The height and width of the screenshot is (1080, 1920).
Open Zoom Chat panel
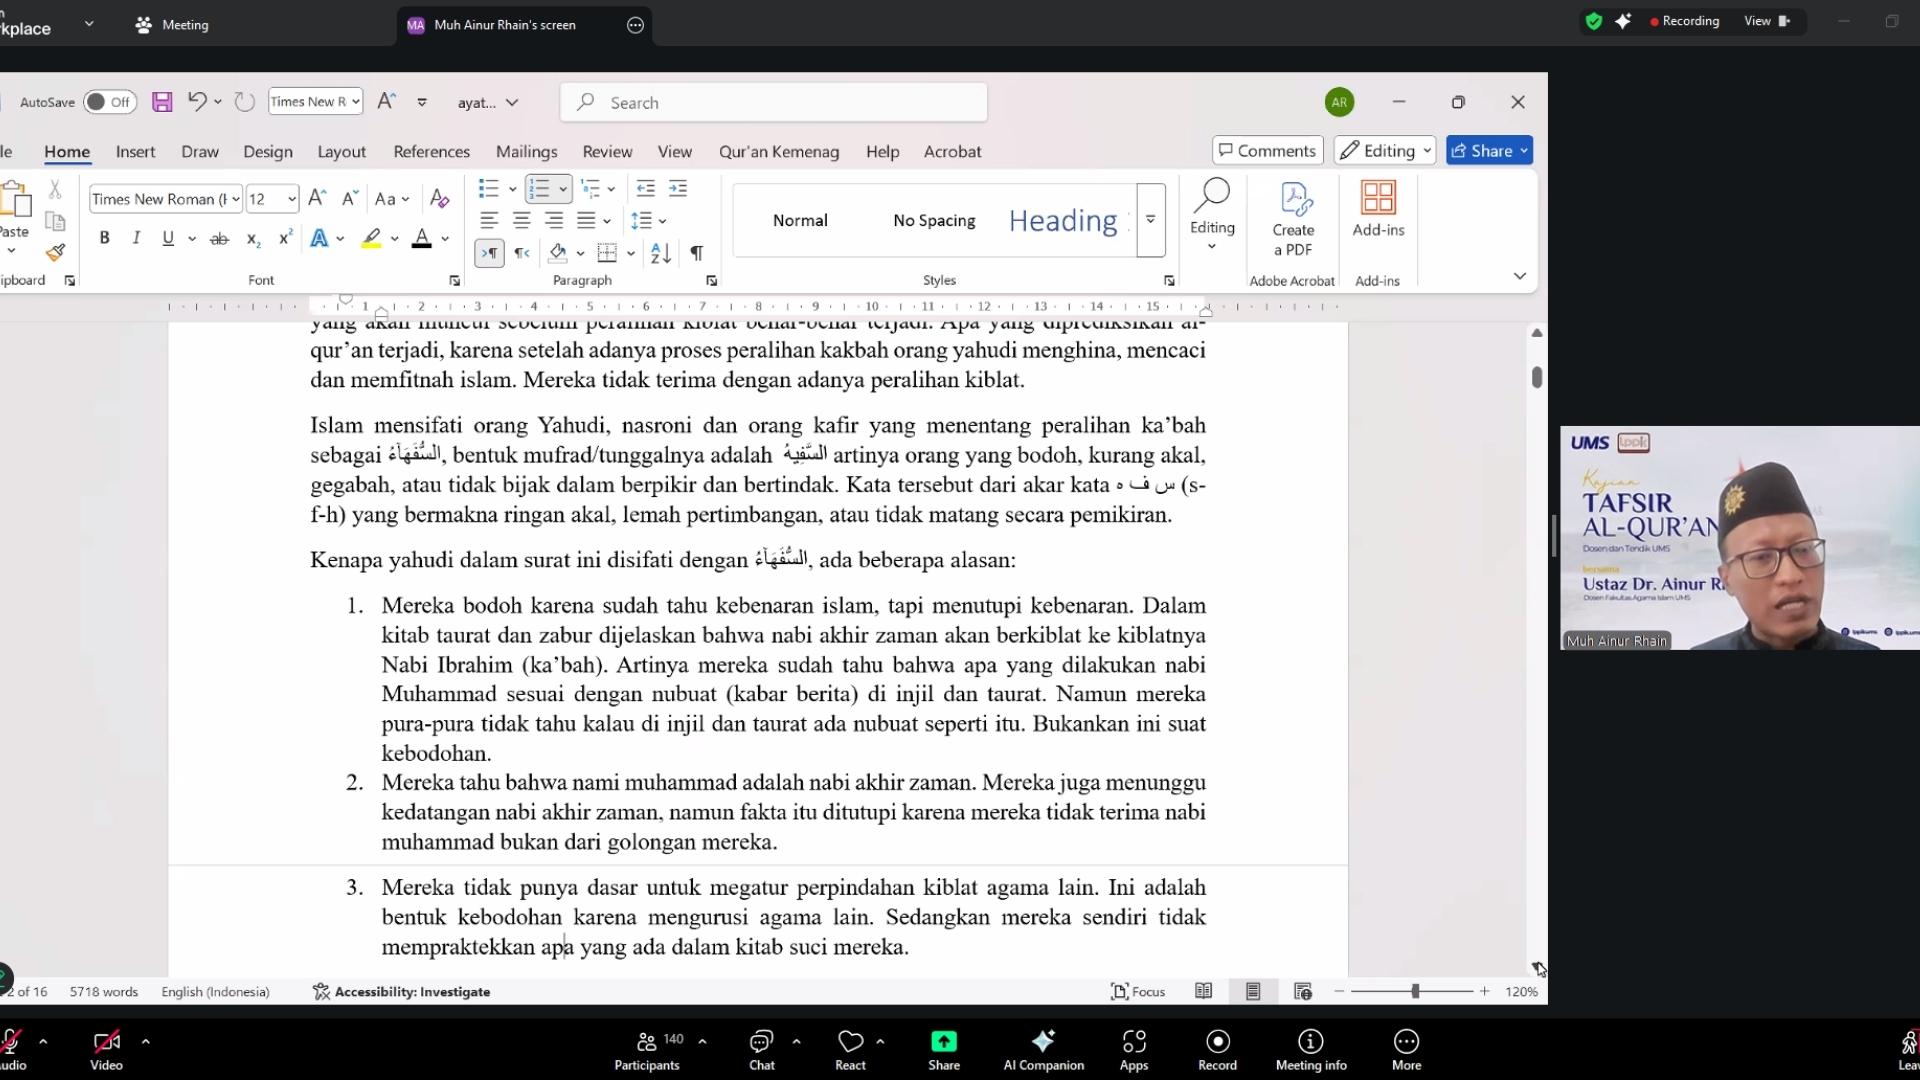click(762, 1050)
